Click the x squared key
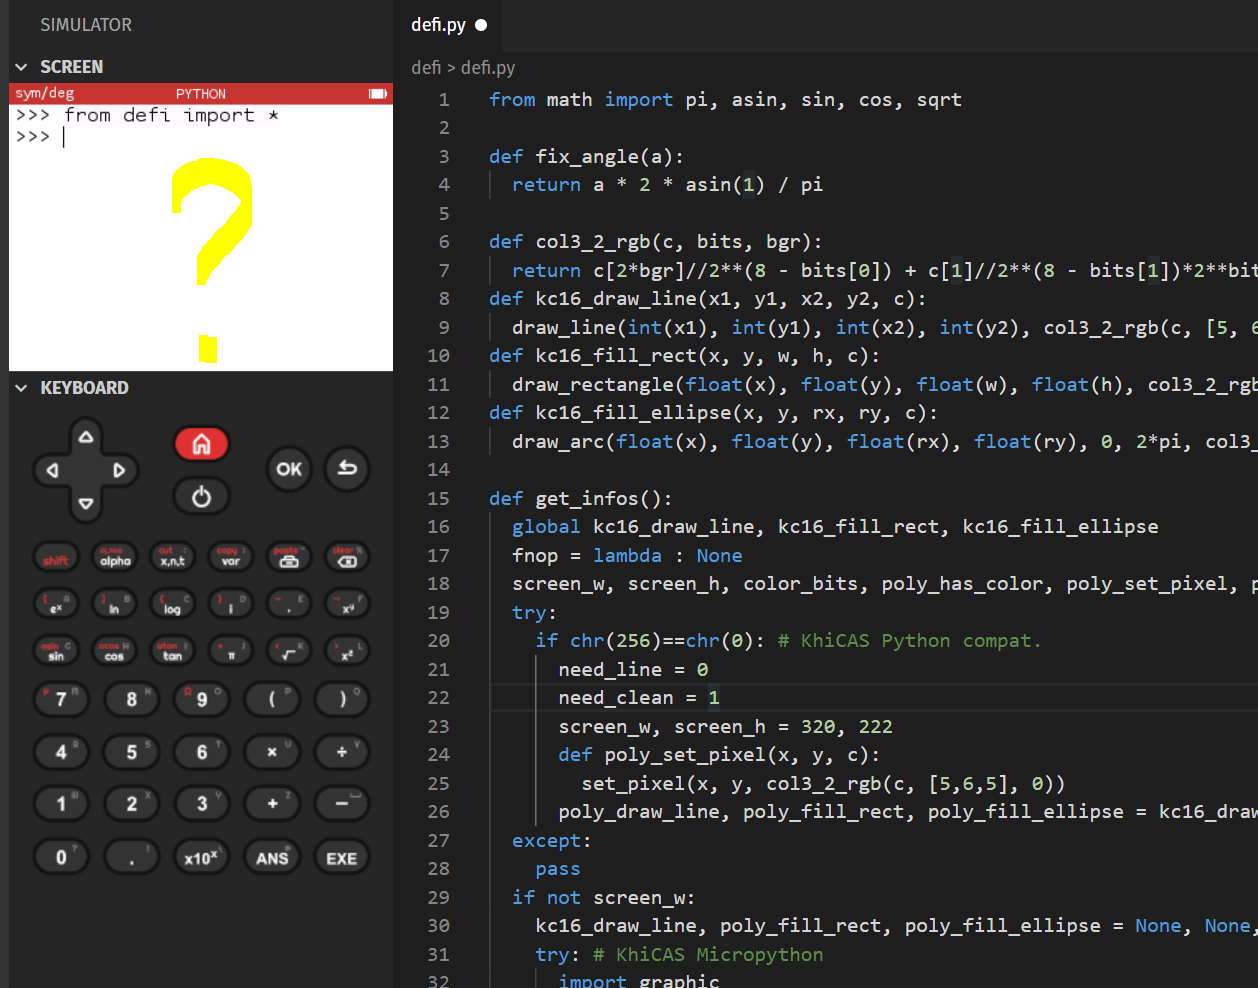This screenshot has height=988, width=1258. click(x=347, y=651)
